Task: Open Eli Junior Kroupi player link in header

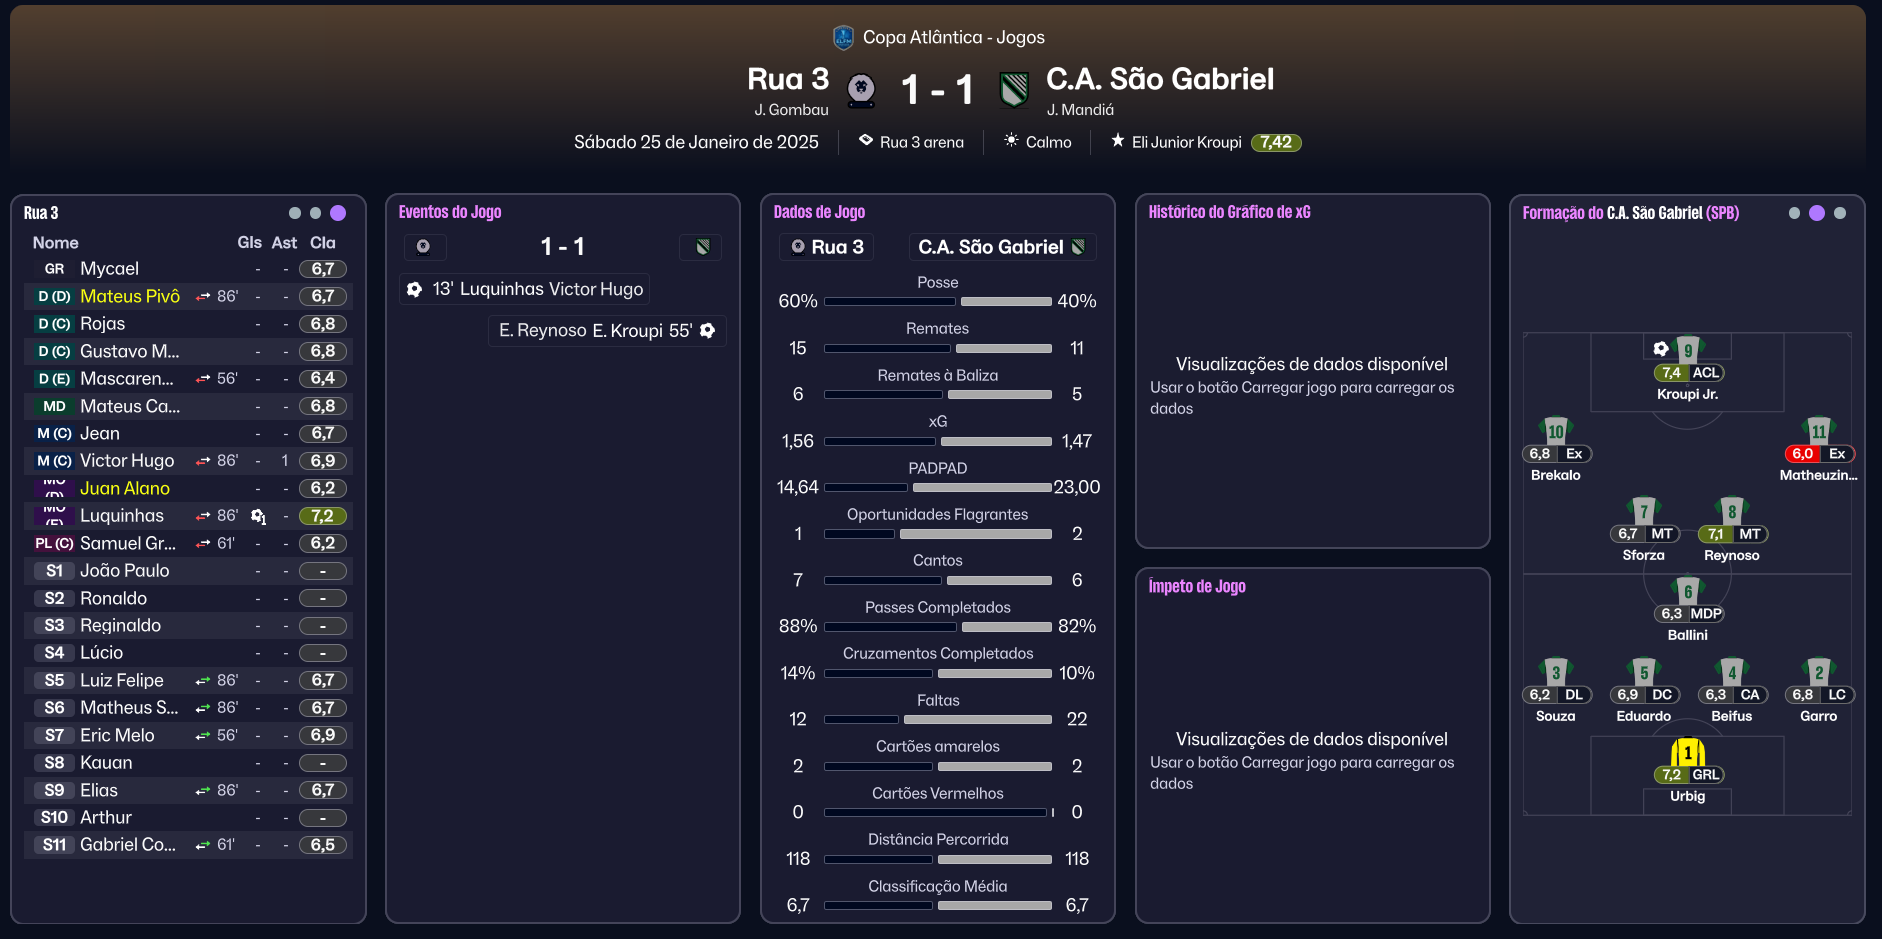Action: [x=1186, y=142]
